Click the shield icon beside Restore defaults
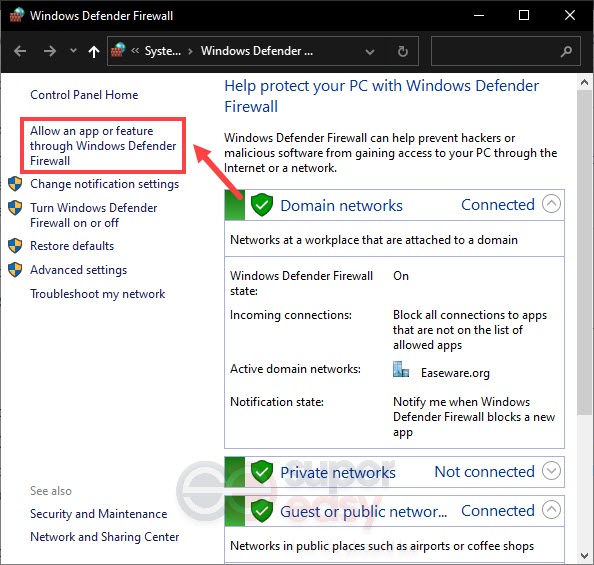The image size is (594, 565). [x=15, y=246]
